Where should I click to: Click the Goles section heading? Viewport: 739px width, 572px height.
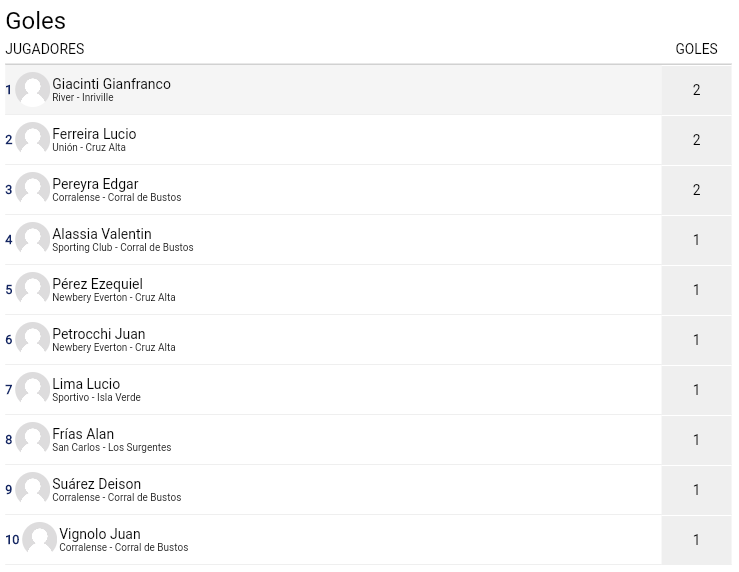[x=36, y=21]
